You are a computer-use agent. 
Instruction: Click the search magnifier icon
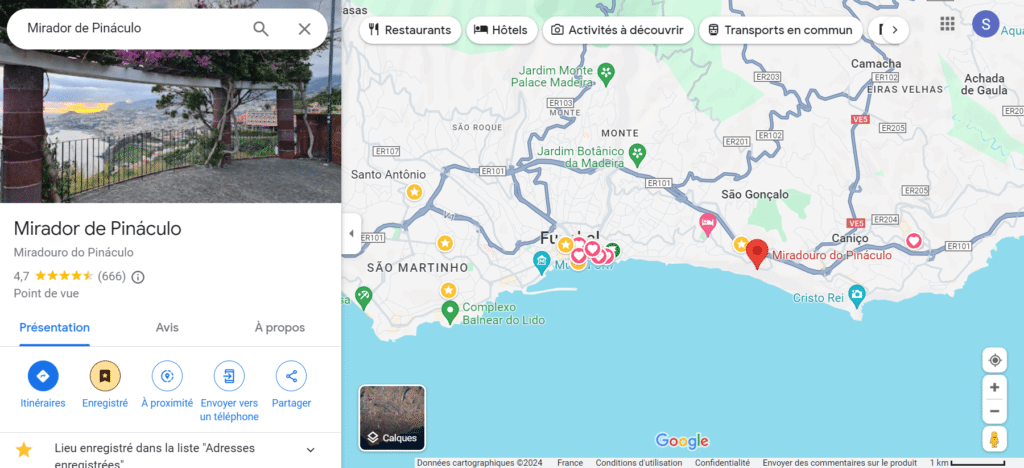261,29
